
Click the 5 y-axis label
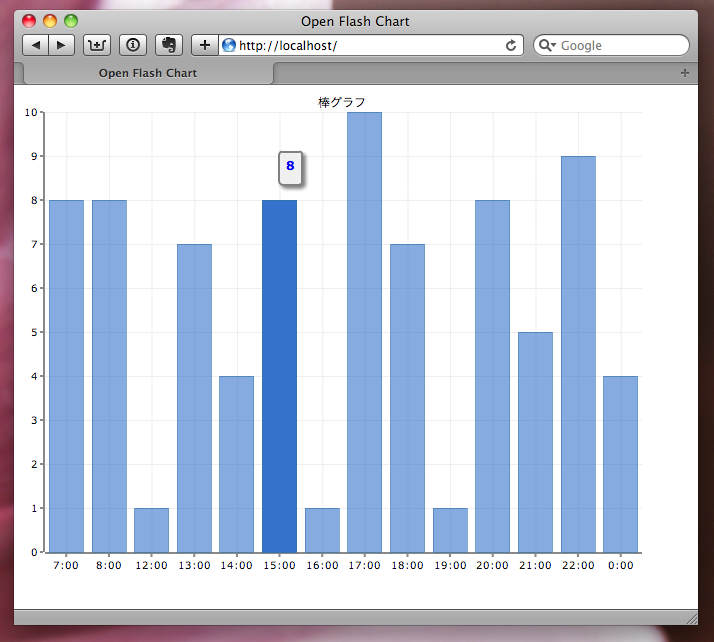point(34,333)
